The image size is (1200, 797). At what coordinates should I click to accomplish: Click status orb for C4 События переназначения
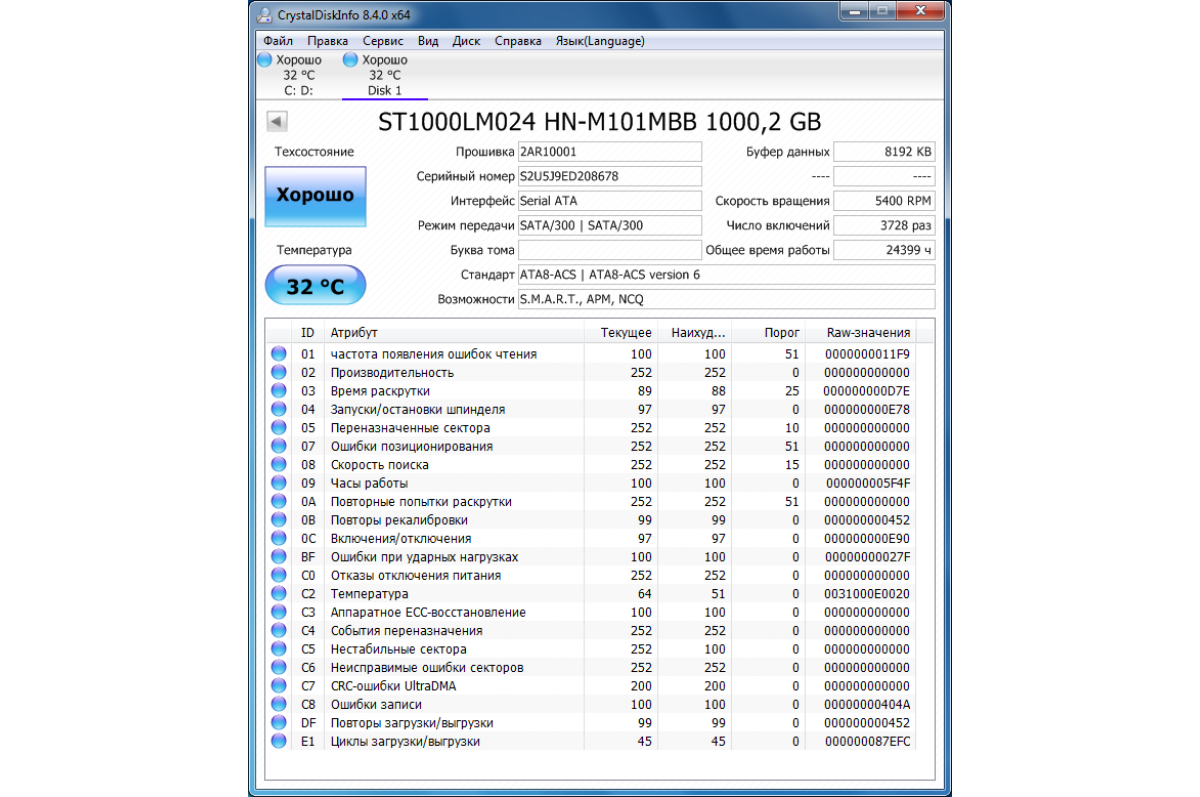click(278, 631)
